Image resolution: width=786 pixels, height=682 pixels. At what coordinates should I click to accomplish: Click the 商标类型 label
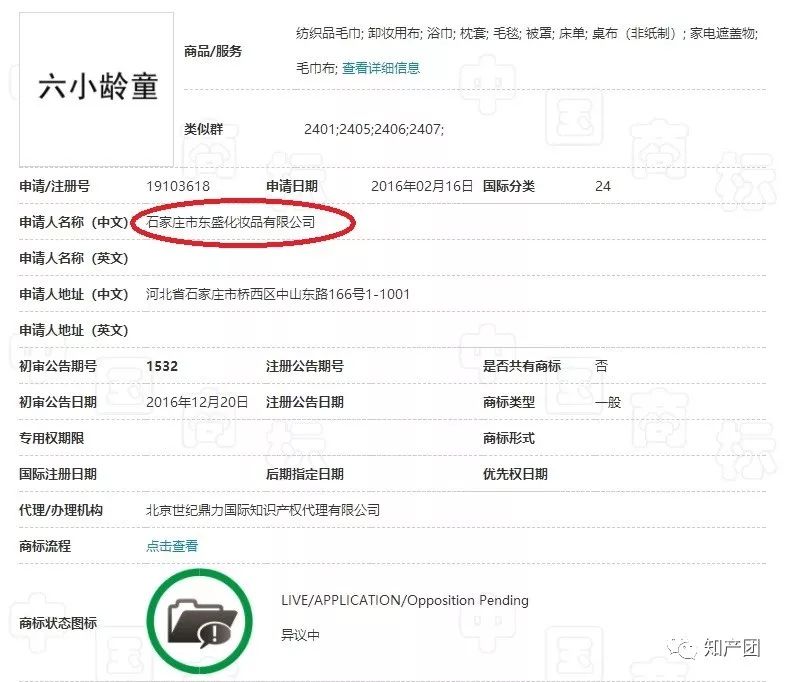click(x=509, y=402)
